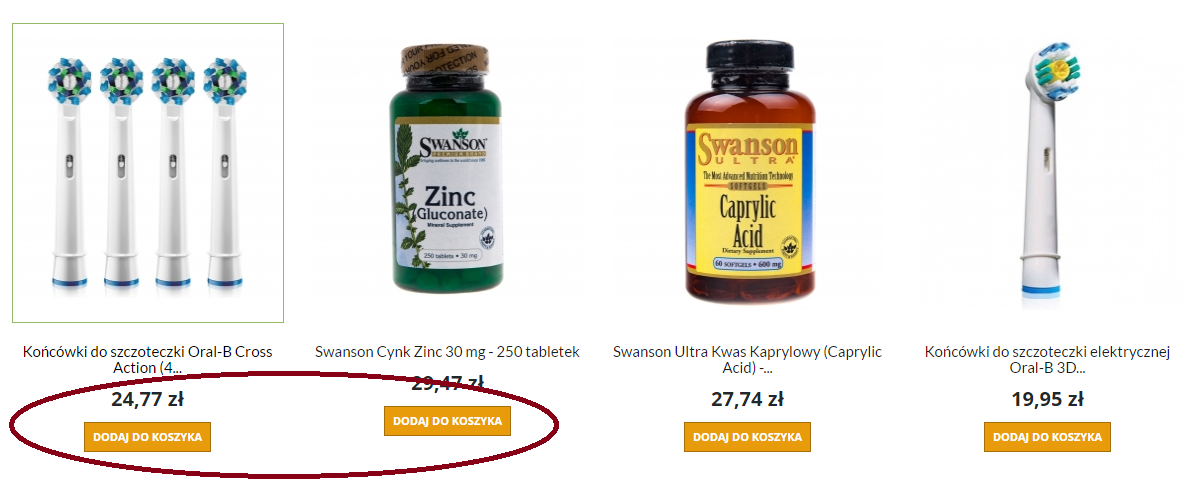The width and height of the screenshot is (1192, 482).
Task: Open the Swanson Zinc Gluconate bottle image
Action: pyautogui.click(x=446, y=171)
